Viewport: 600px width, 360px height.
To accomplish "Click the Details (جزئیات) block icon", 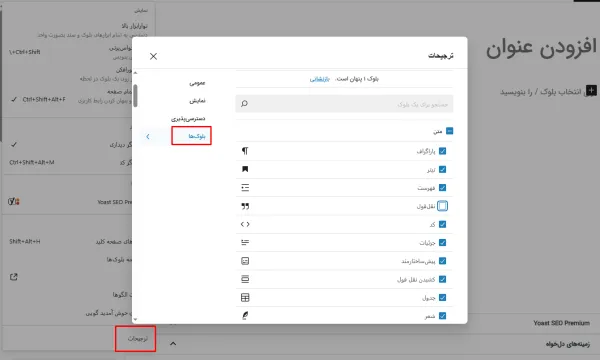I will (245, 243).
